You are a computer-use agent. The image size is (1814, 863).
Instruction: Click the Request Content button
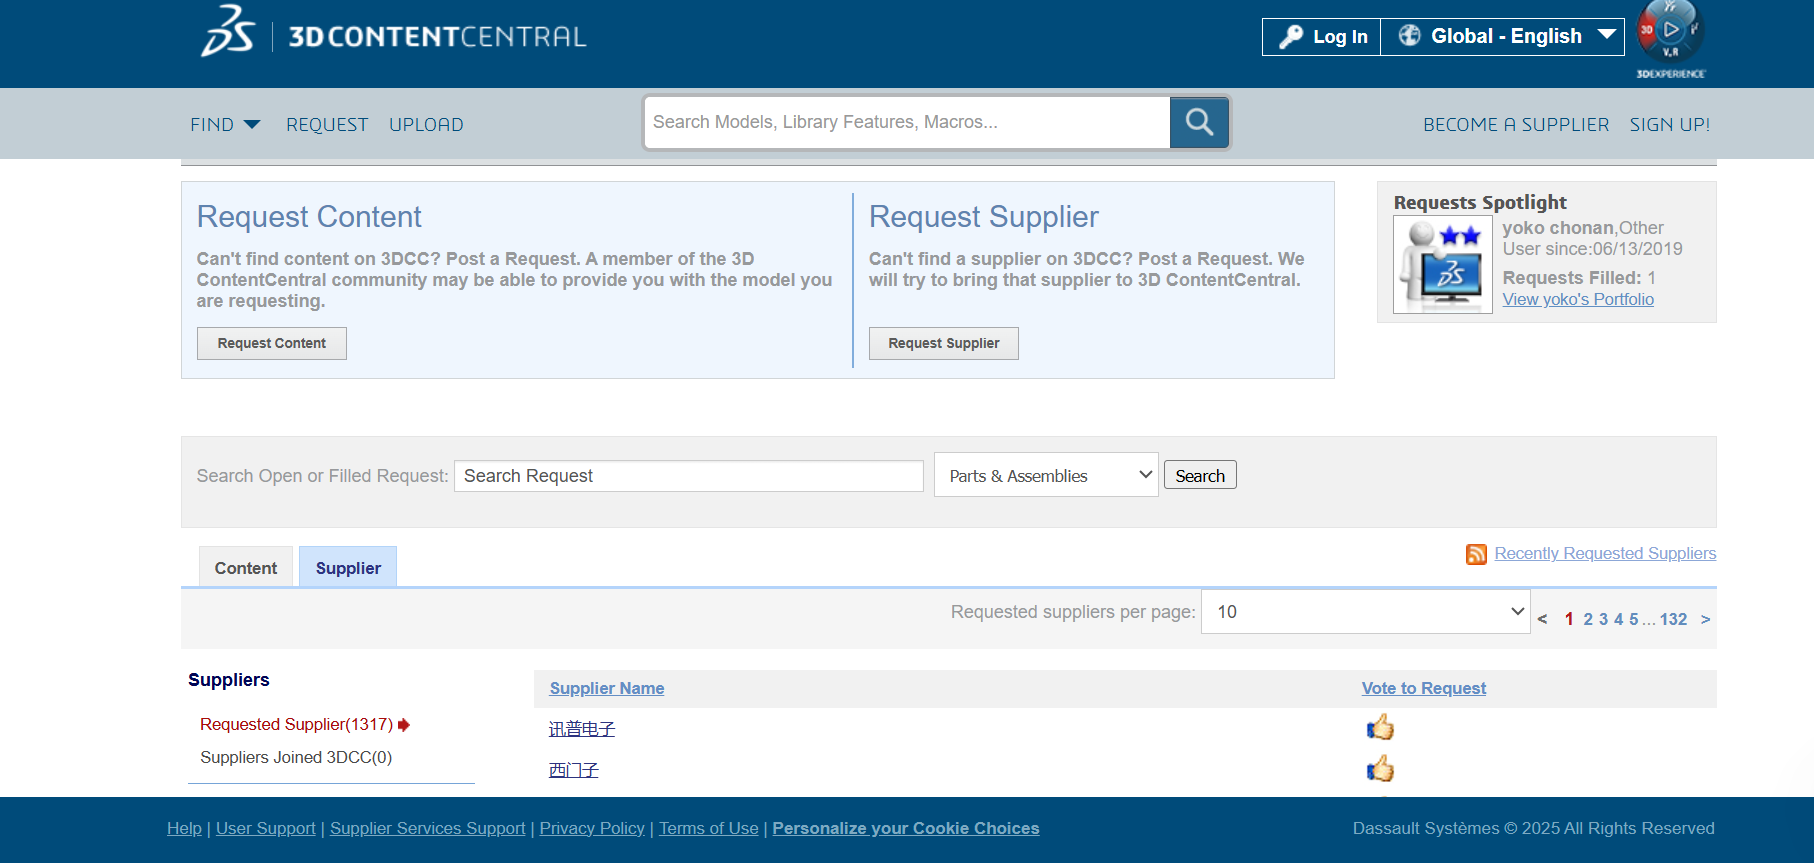(272, 343)
